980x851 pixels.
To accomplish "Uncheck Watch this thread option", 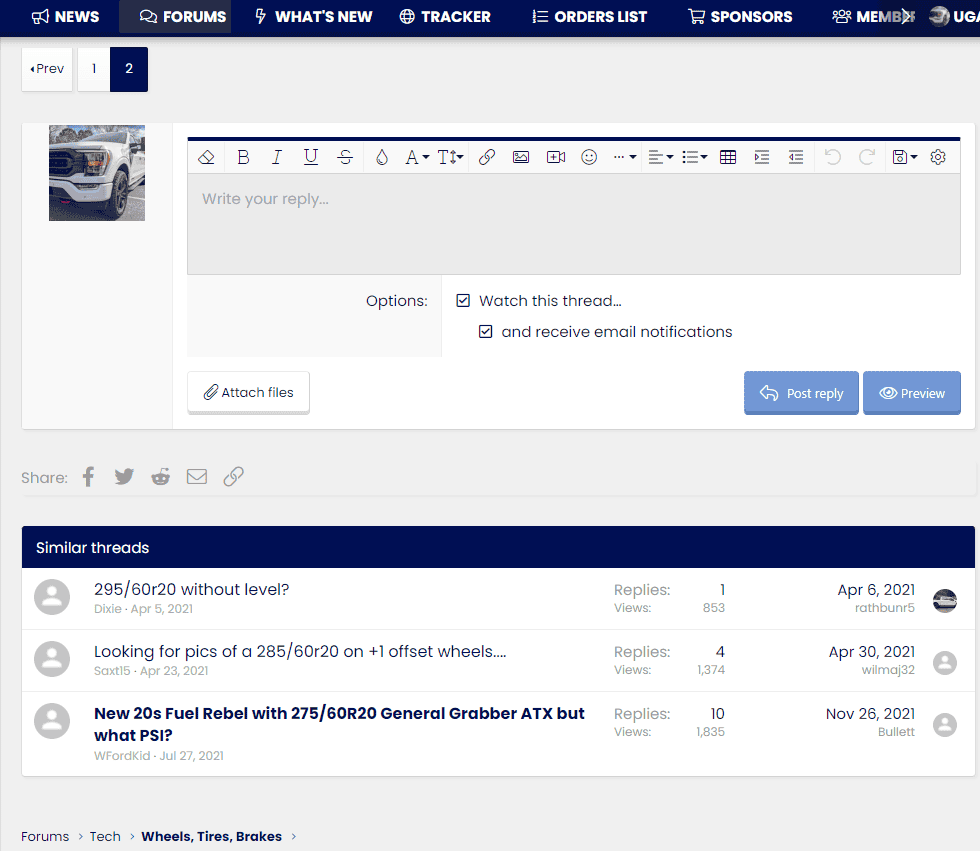I will click(x=463, y=300).
